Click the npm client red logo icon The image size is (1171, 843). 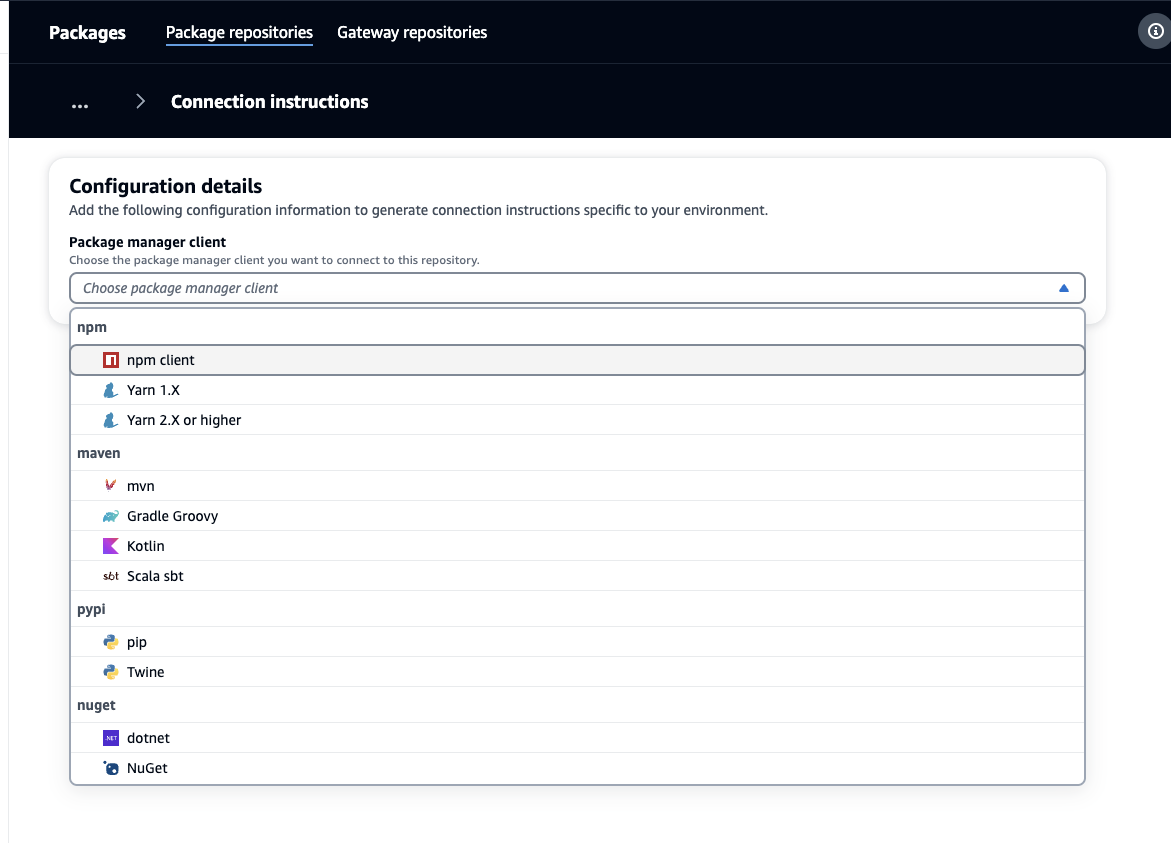111,360
